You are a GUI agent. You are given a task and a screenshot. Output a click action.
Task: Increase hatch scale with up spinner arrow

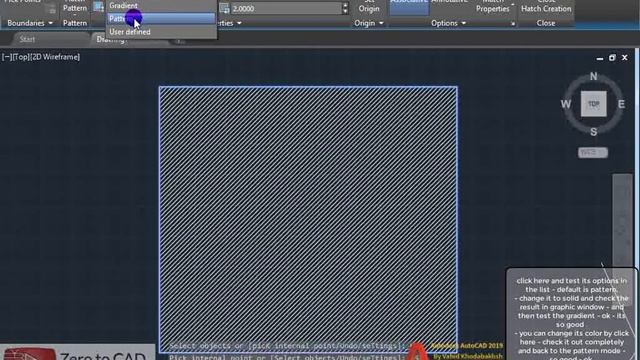tap(345, 5)
